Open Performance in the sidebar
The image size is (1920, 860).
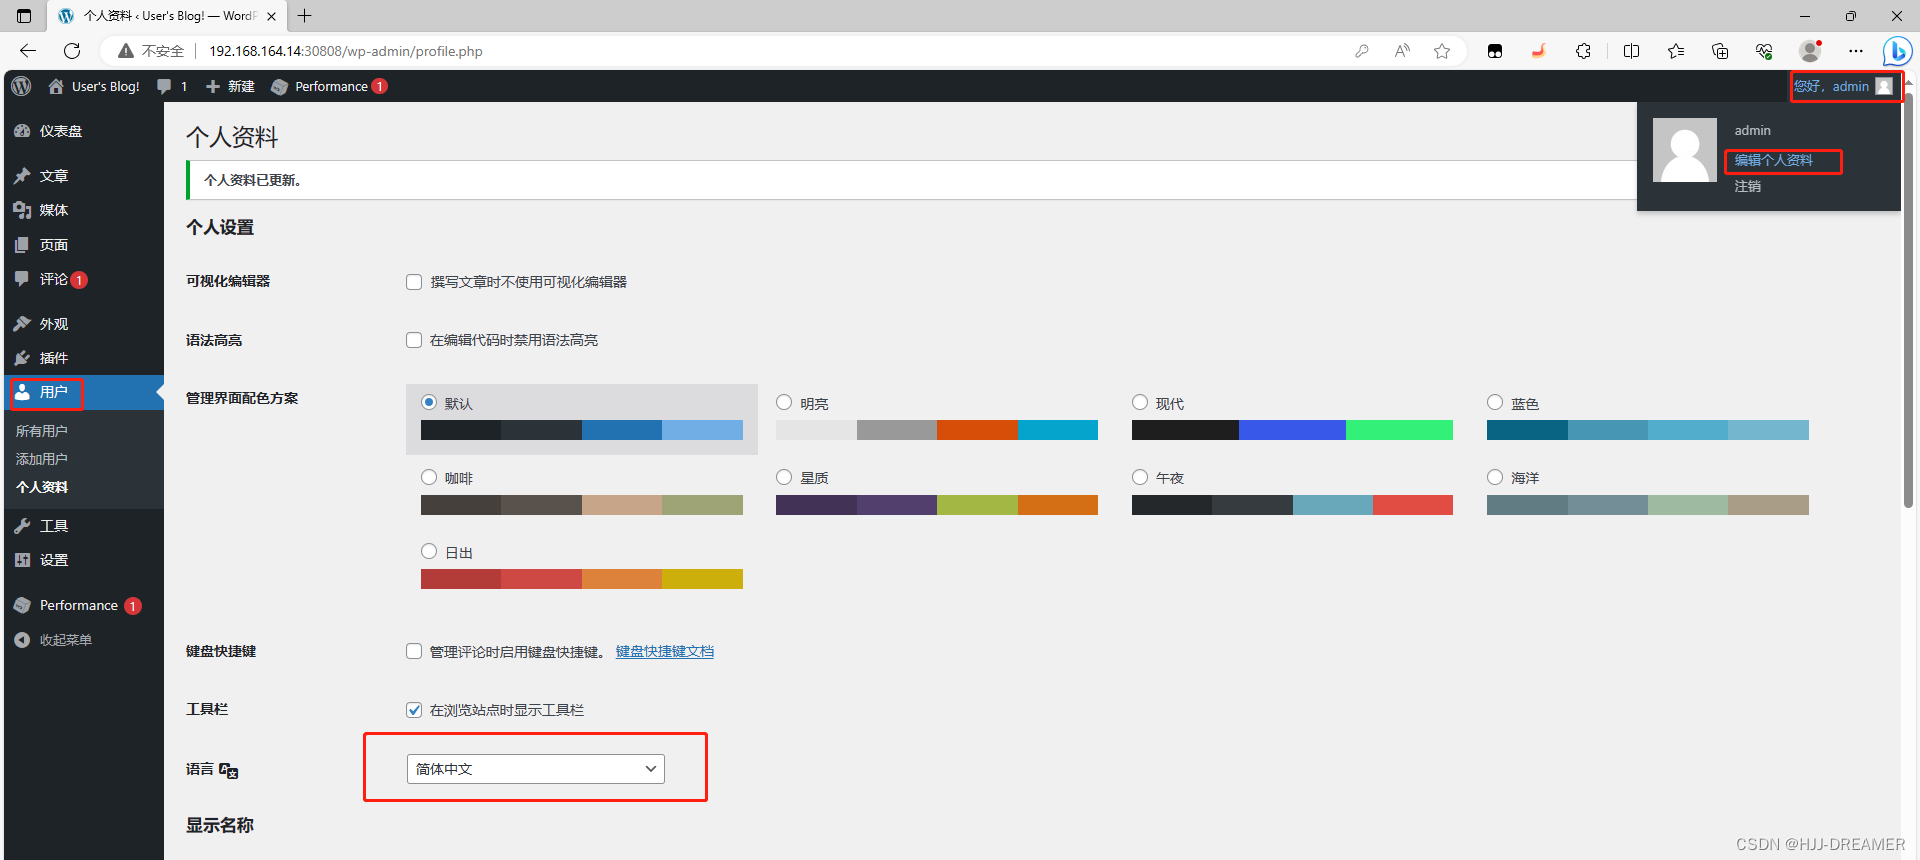point(78,605)
